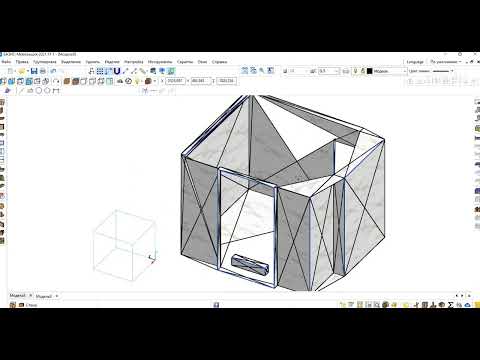Click the Z coordinate field
This screenshot has height=360, width=480.
click(x=226, y=81)
